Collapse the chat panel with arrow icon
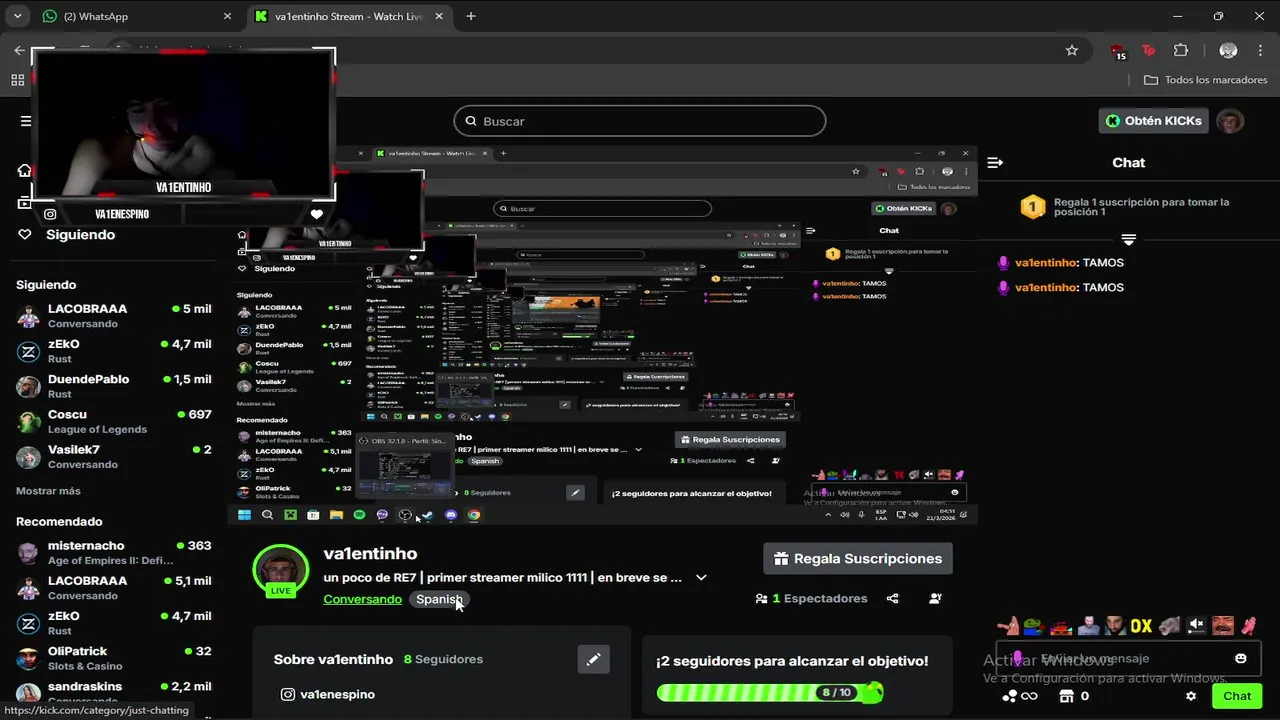1280x720 pixels. coord(995,162)
